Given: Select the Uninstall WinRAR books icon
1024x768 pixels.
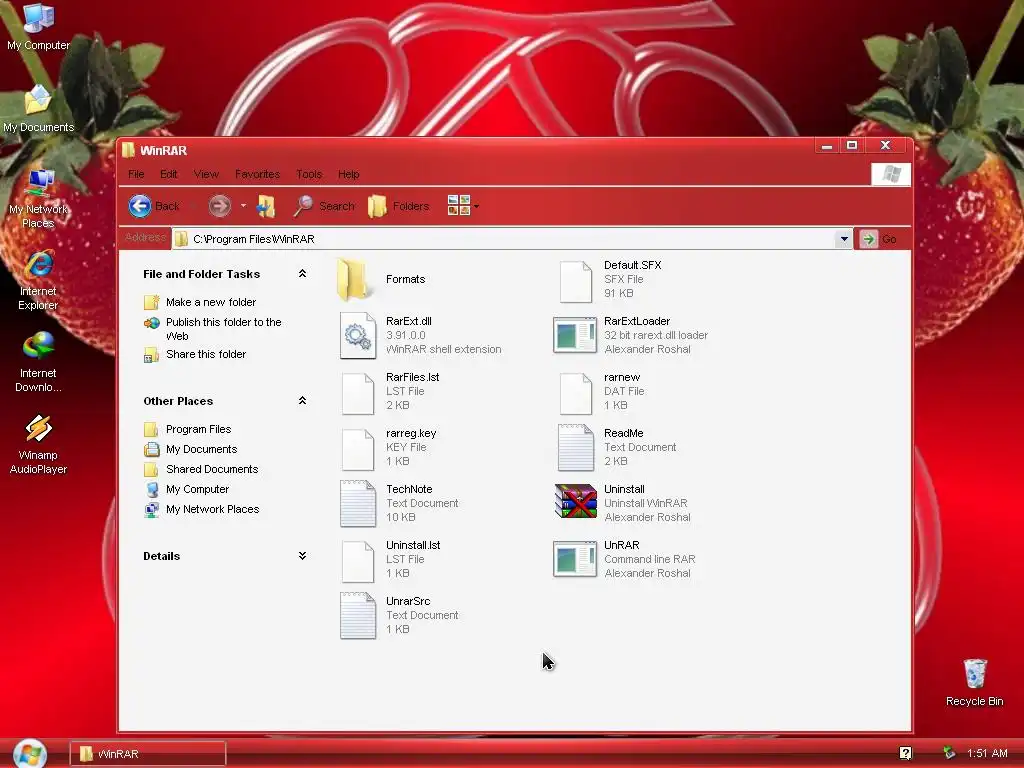Looking at the screenshot, I should pyautogui.click(x=575, y=501).
